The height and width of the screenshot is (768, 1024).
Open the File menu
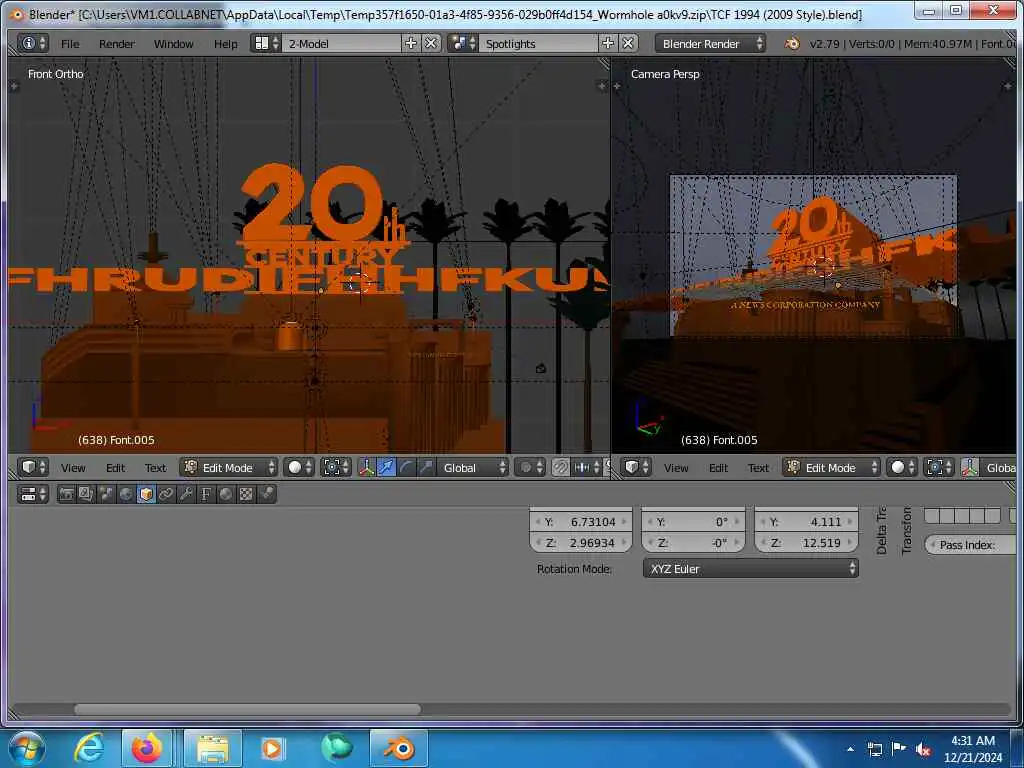click(x=70, y=44)
